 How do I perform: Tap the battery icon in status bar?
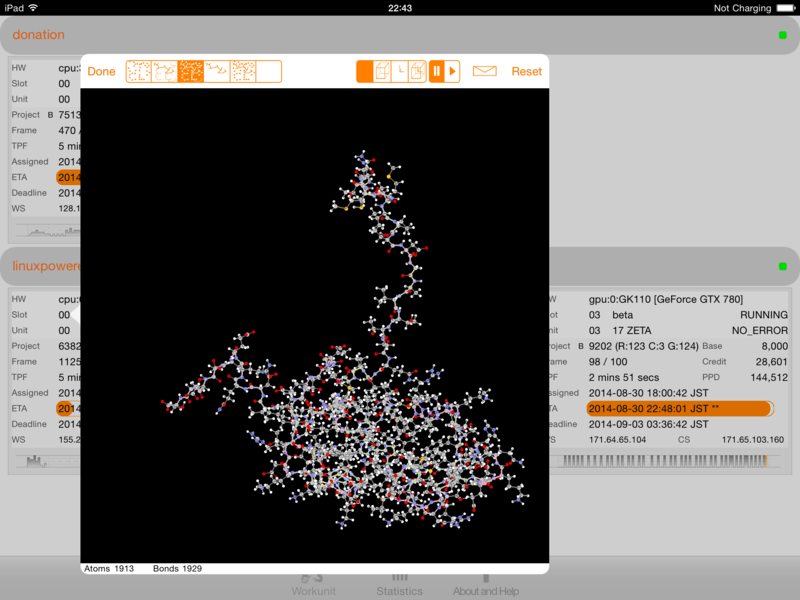click(786, 8)
